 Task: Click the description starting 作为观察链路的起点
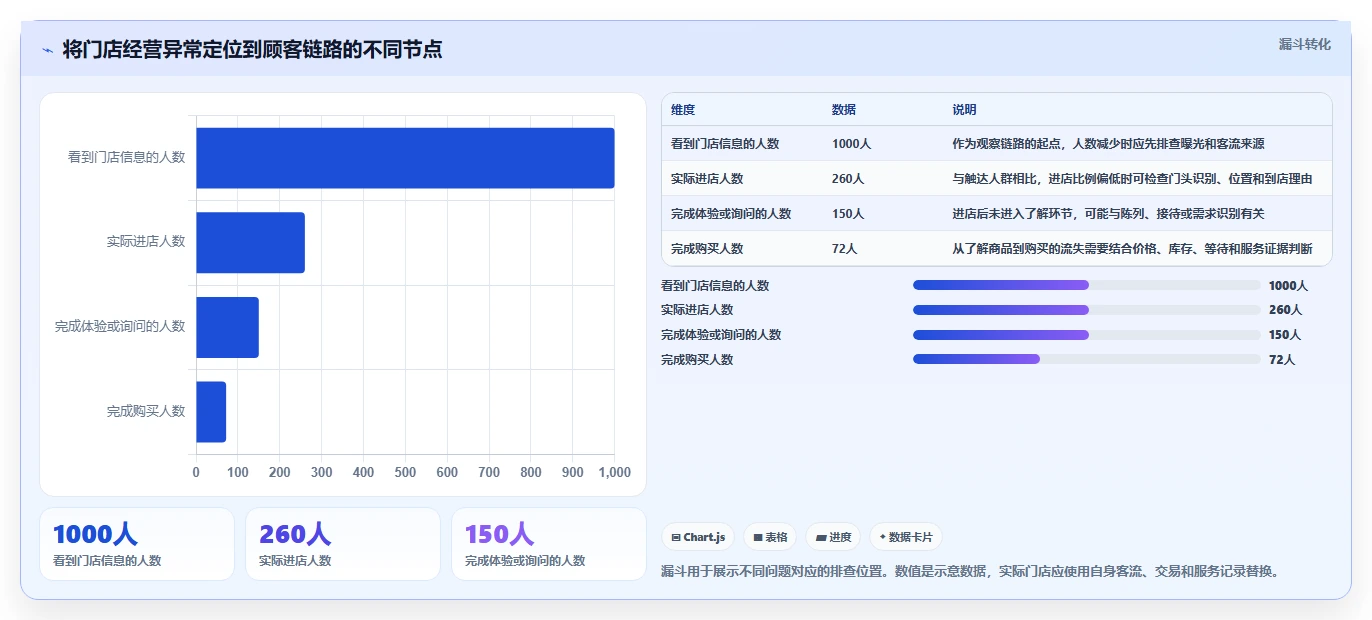pyautogui.click(x=1109, y=144)
